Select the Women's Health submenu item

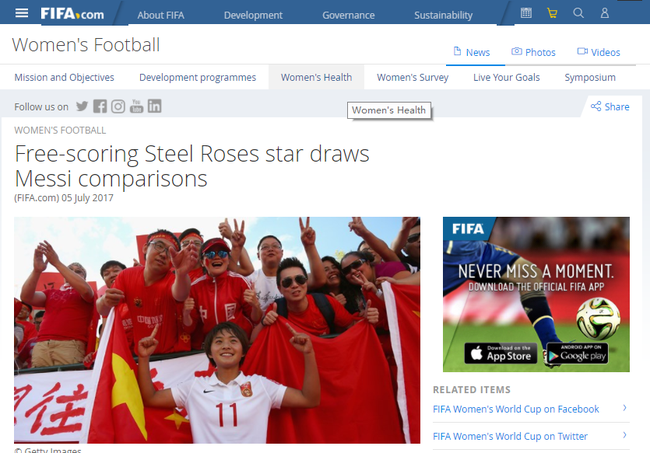pos(316,78)
